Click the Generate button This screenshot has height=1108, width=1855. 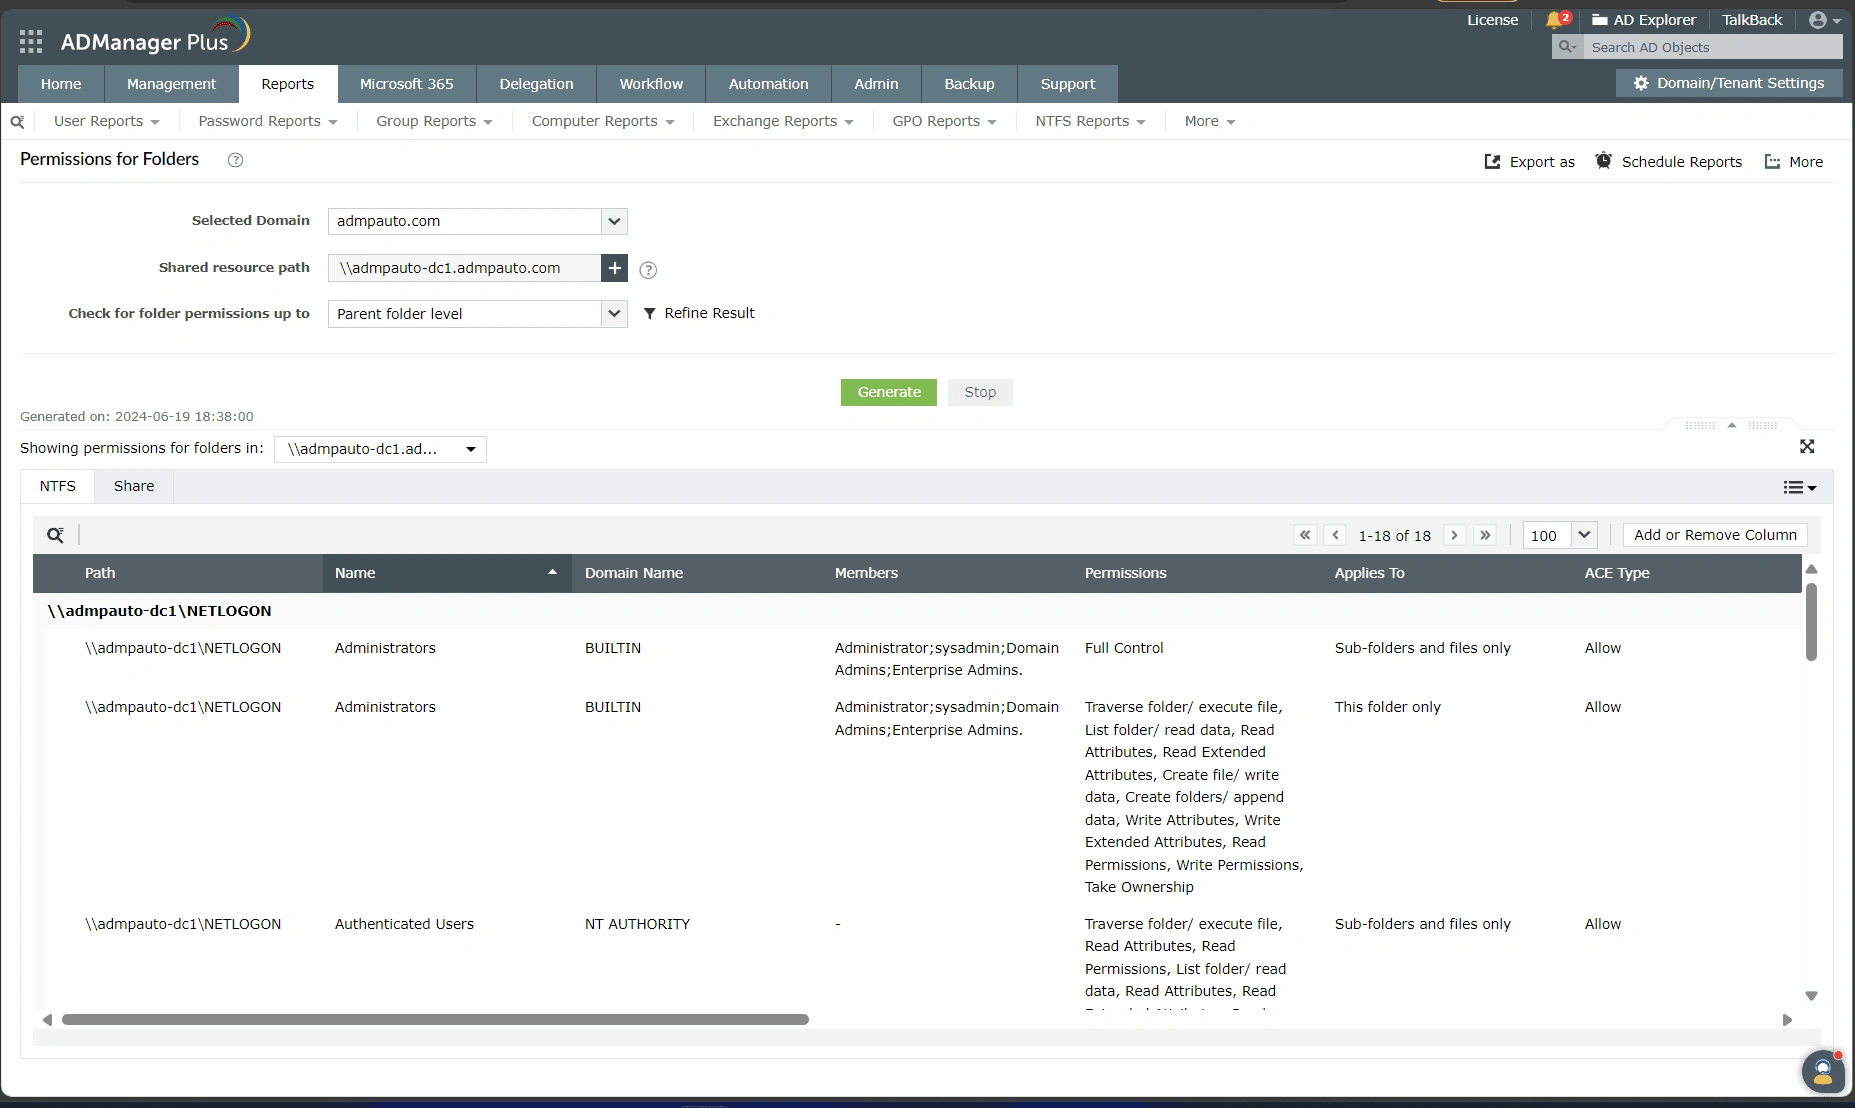[x=889, y=392]
